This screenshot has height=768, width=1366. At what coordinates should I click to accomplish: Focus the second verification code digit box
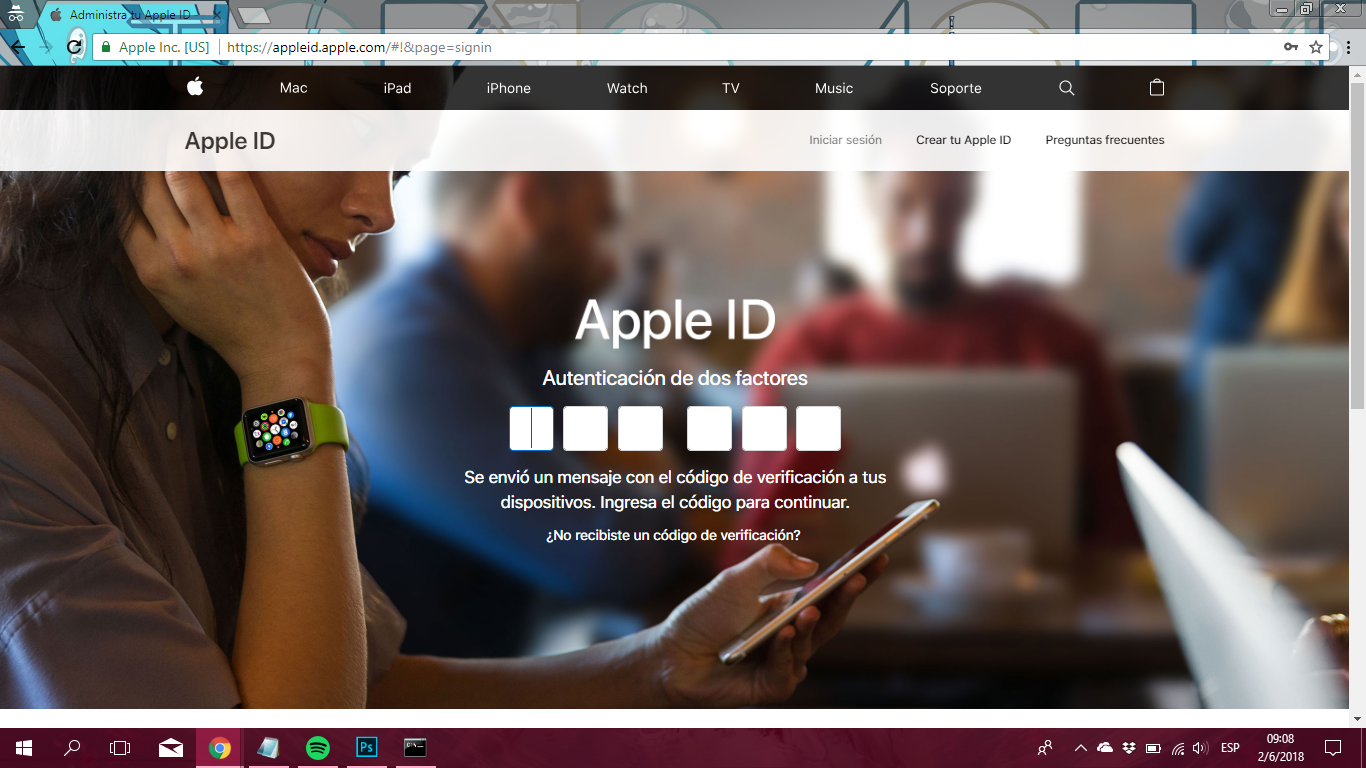point(585,428)
